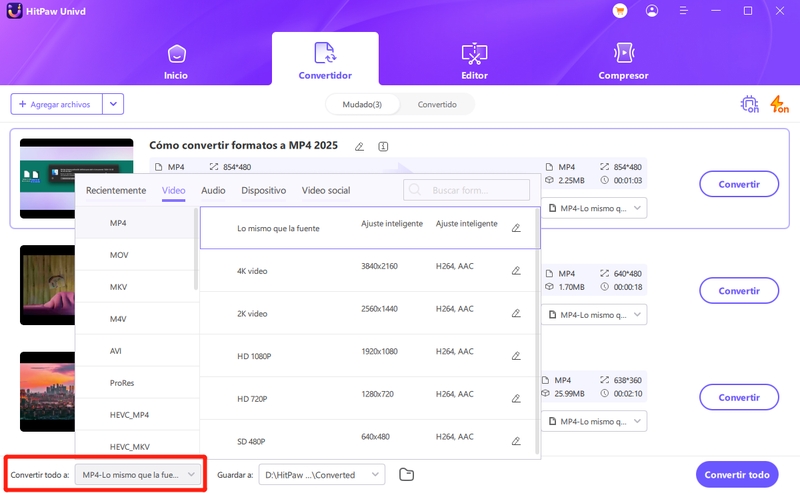The width and height of the screenshot is (800, 493).
Task: Choose MOV in the format list
Action: tap(135, 255)
